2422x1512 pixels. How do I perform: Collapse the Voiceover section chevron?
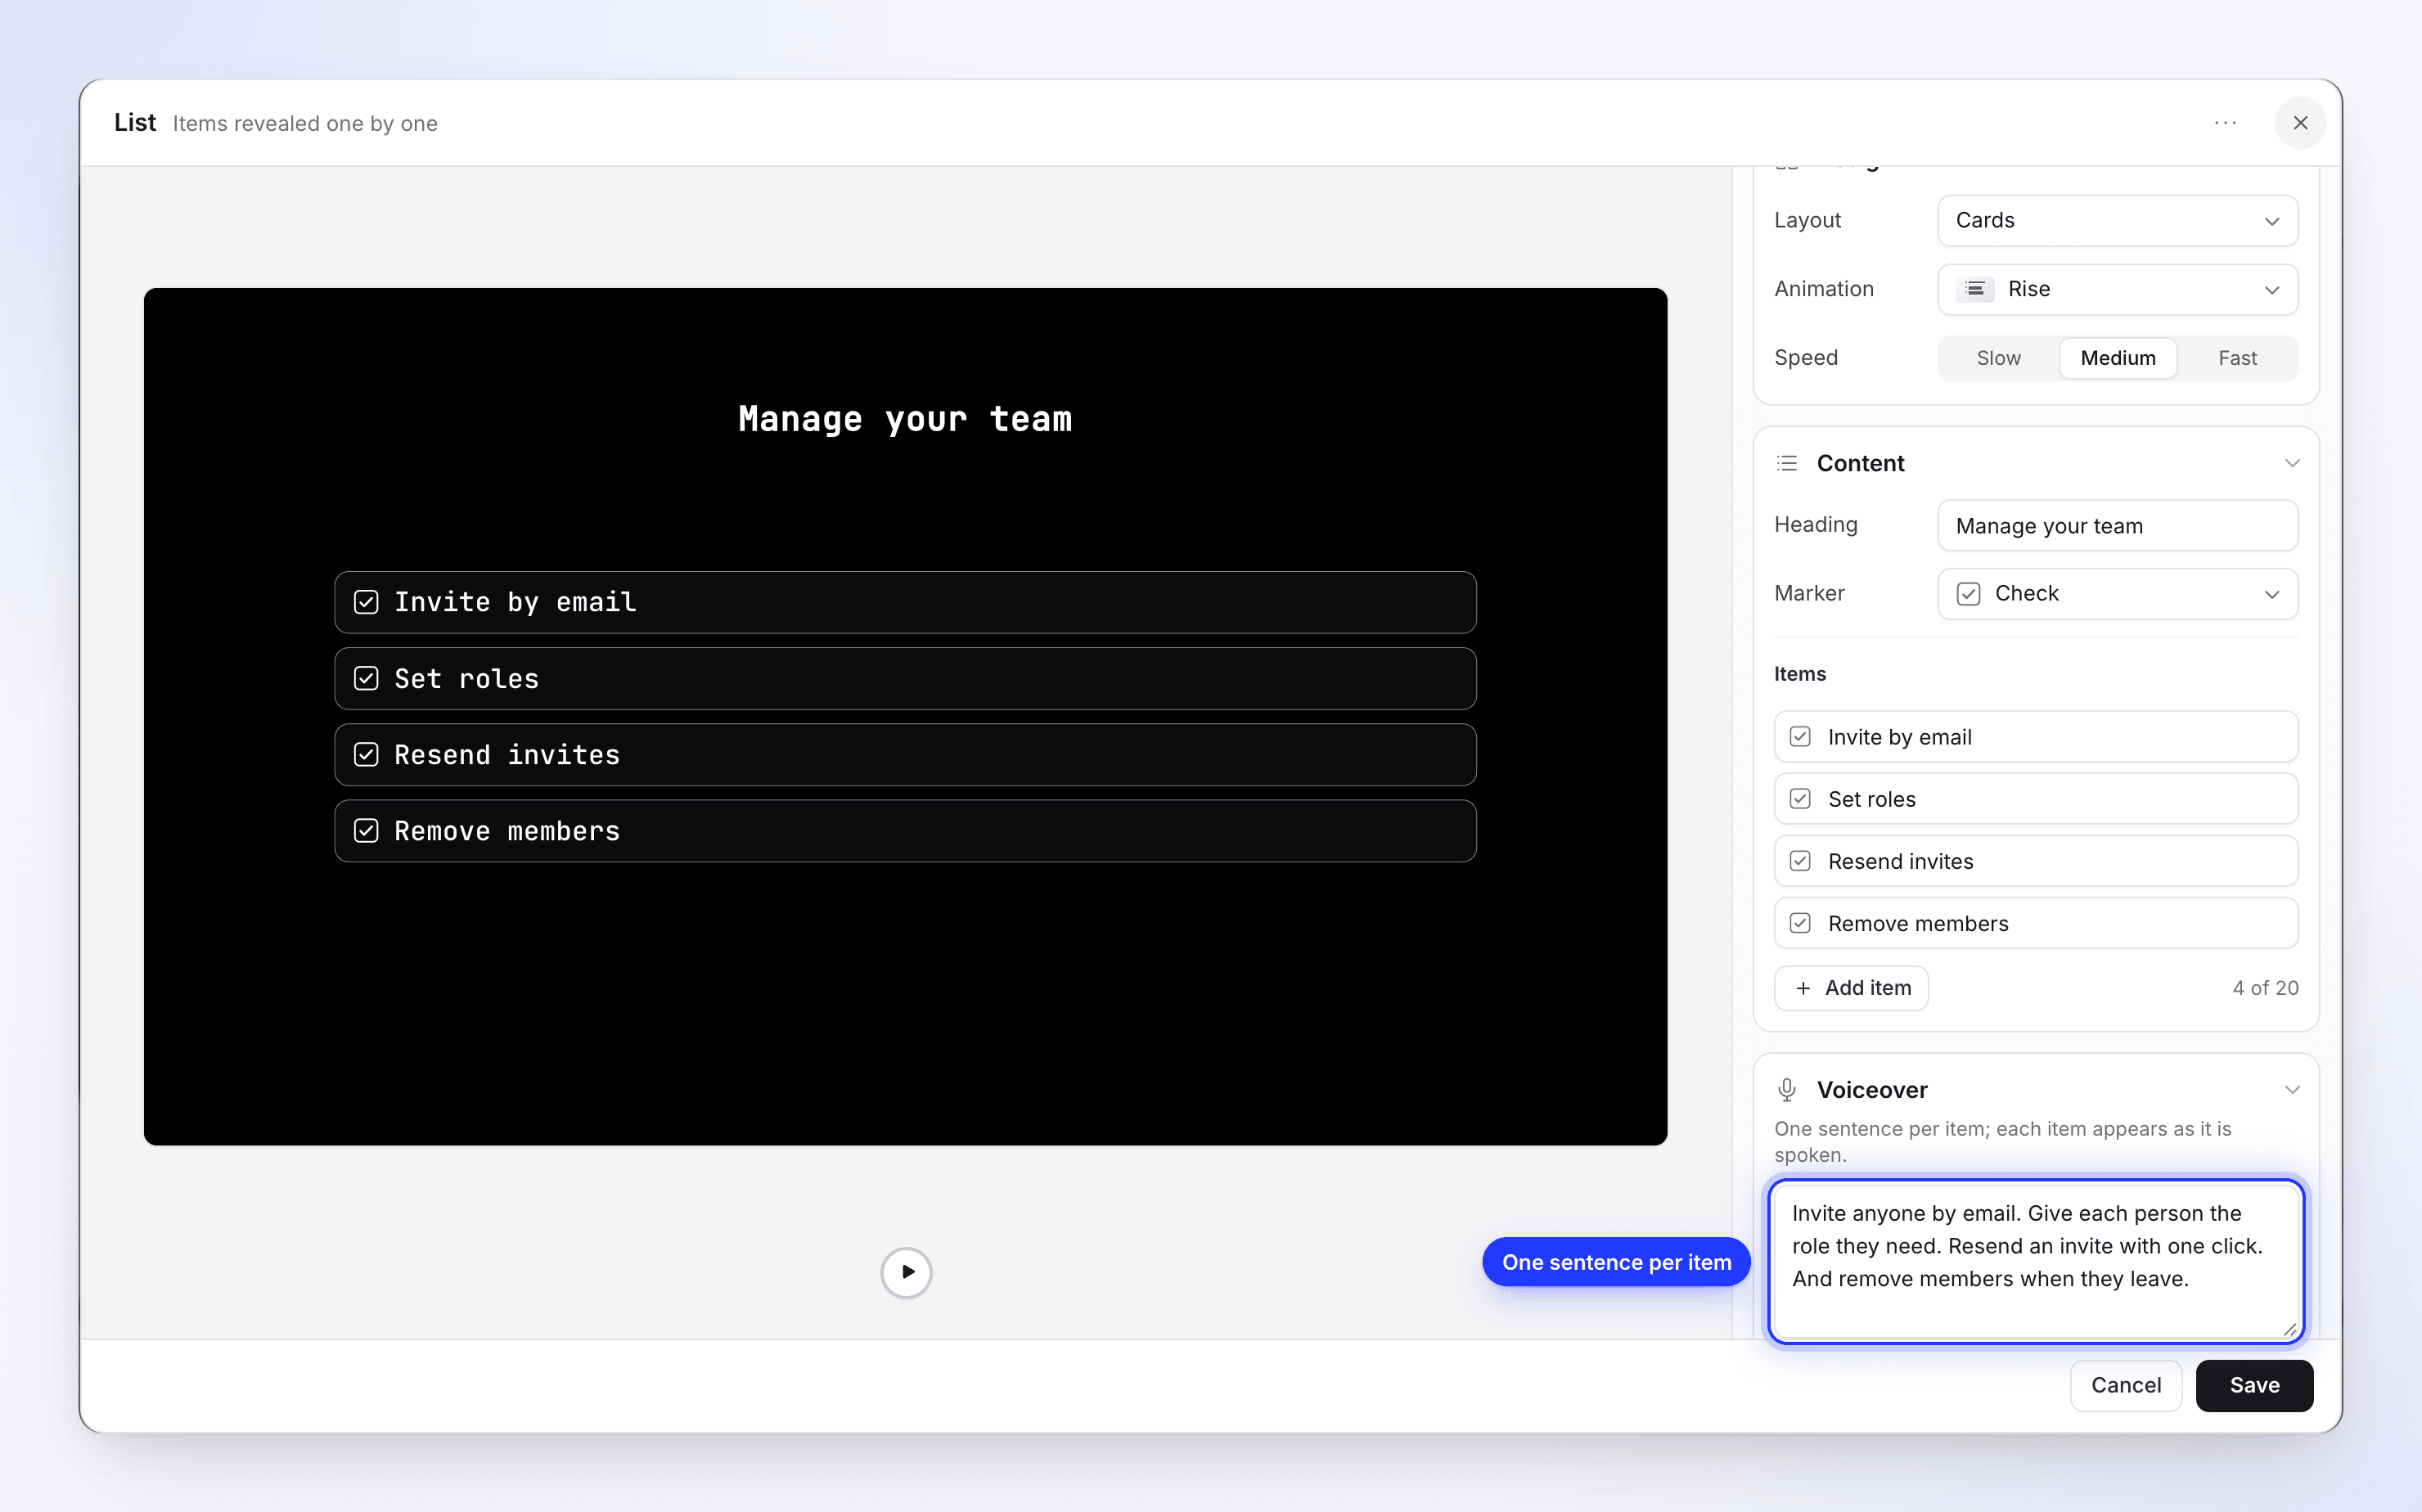(x=2292, y=1090)
